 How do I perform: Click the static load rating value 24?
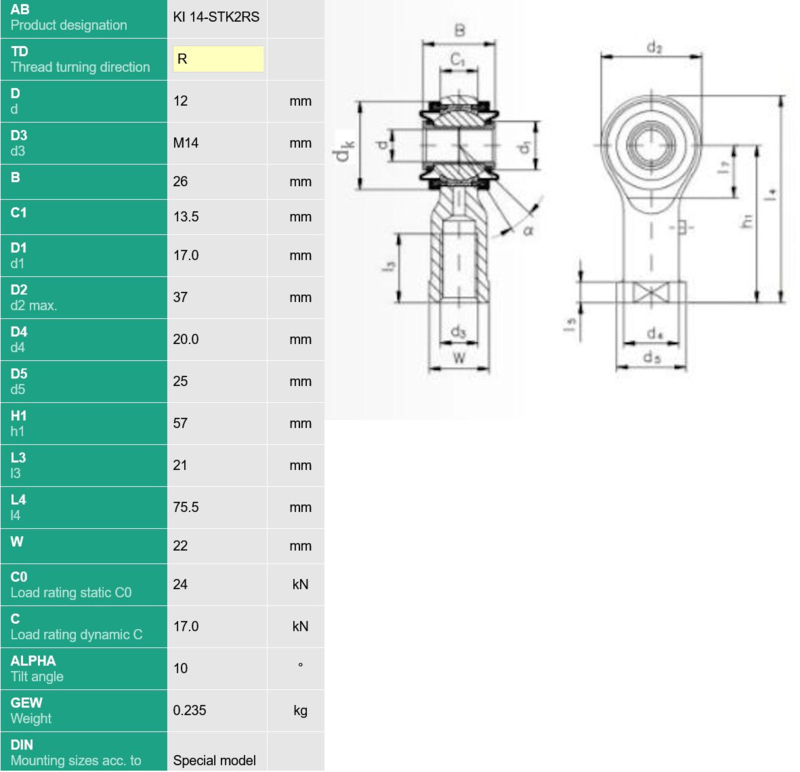tap(180, 584)
